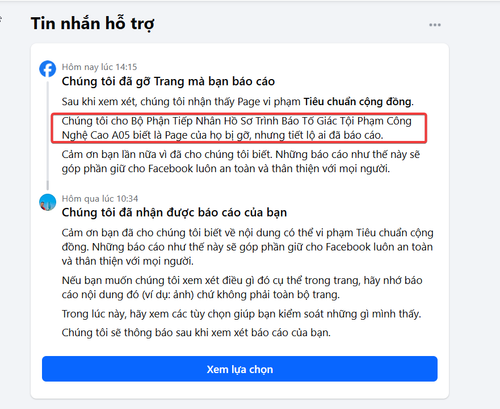Click the "Tin nhắn hỗ trợ" page title
Screen dimensions: 500x409
pyautogui.click(x=93, y=24)
